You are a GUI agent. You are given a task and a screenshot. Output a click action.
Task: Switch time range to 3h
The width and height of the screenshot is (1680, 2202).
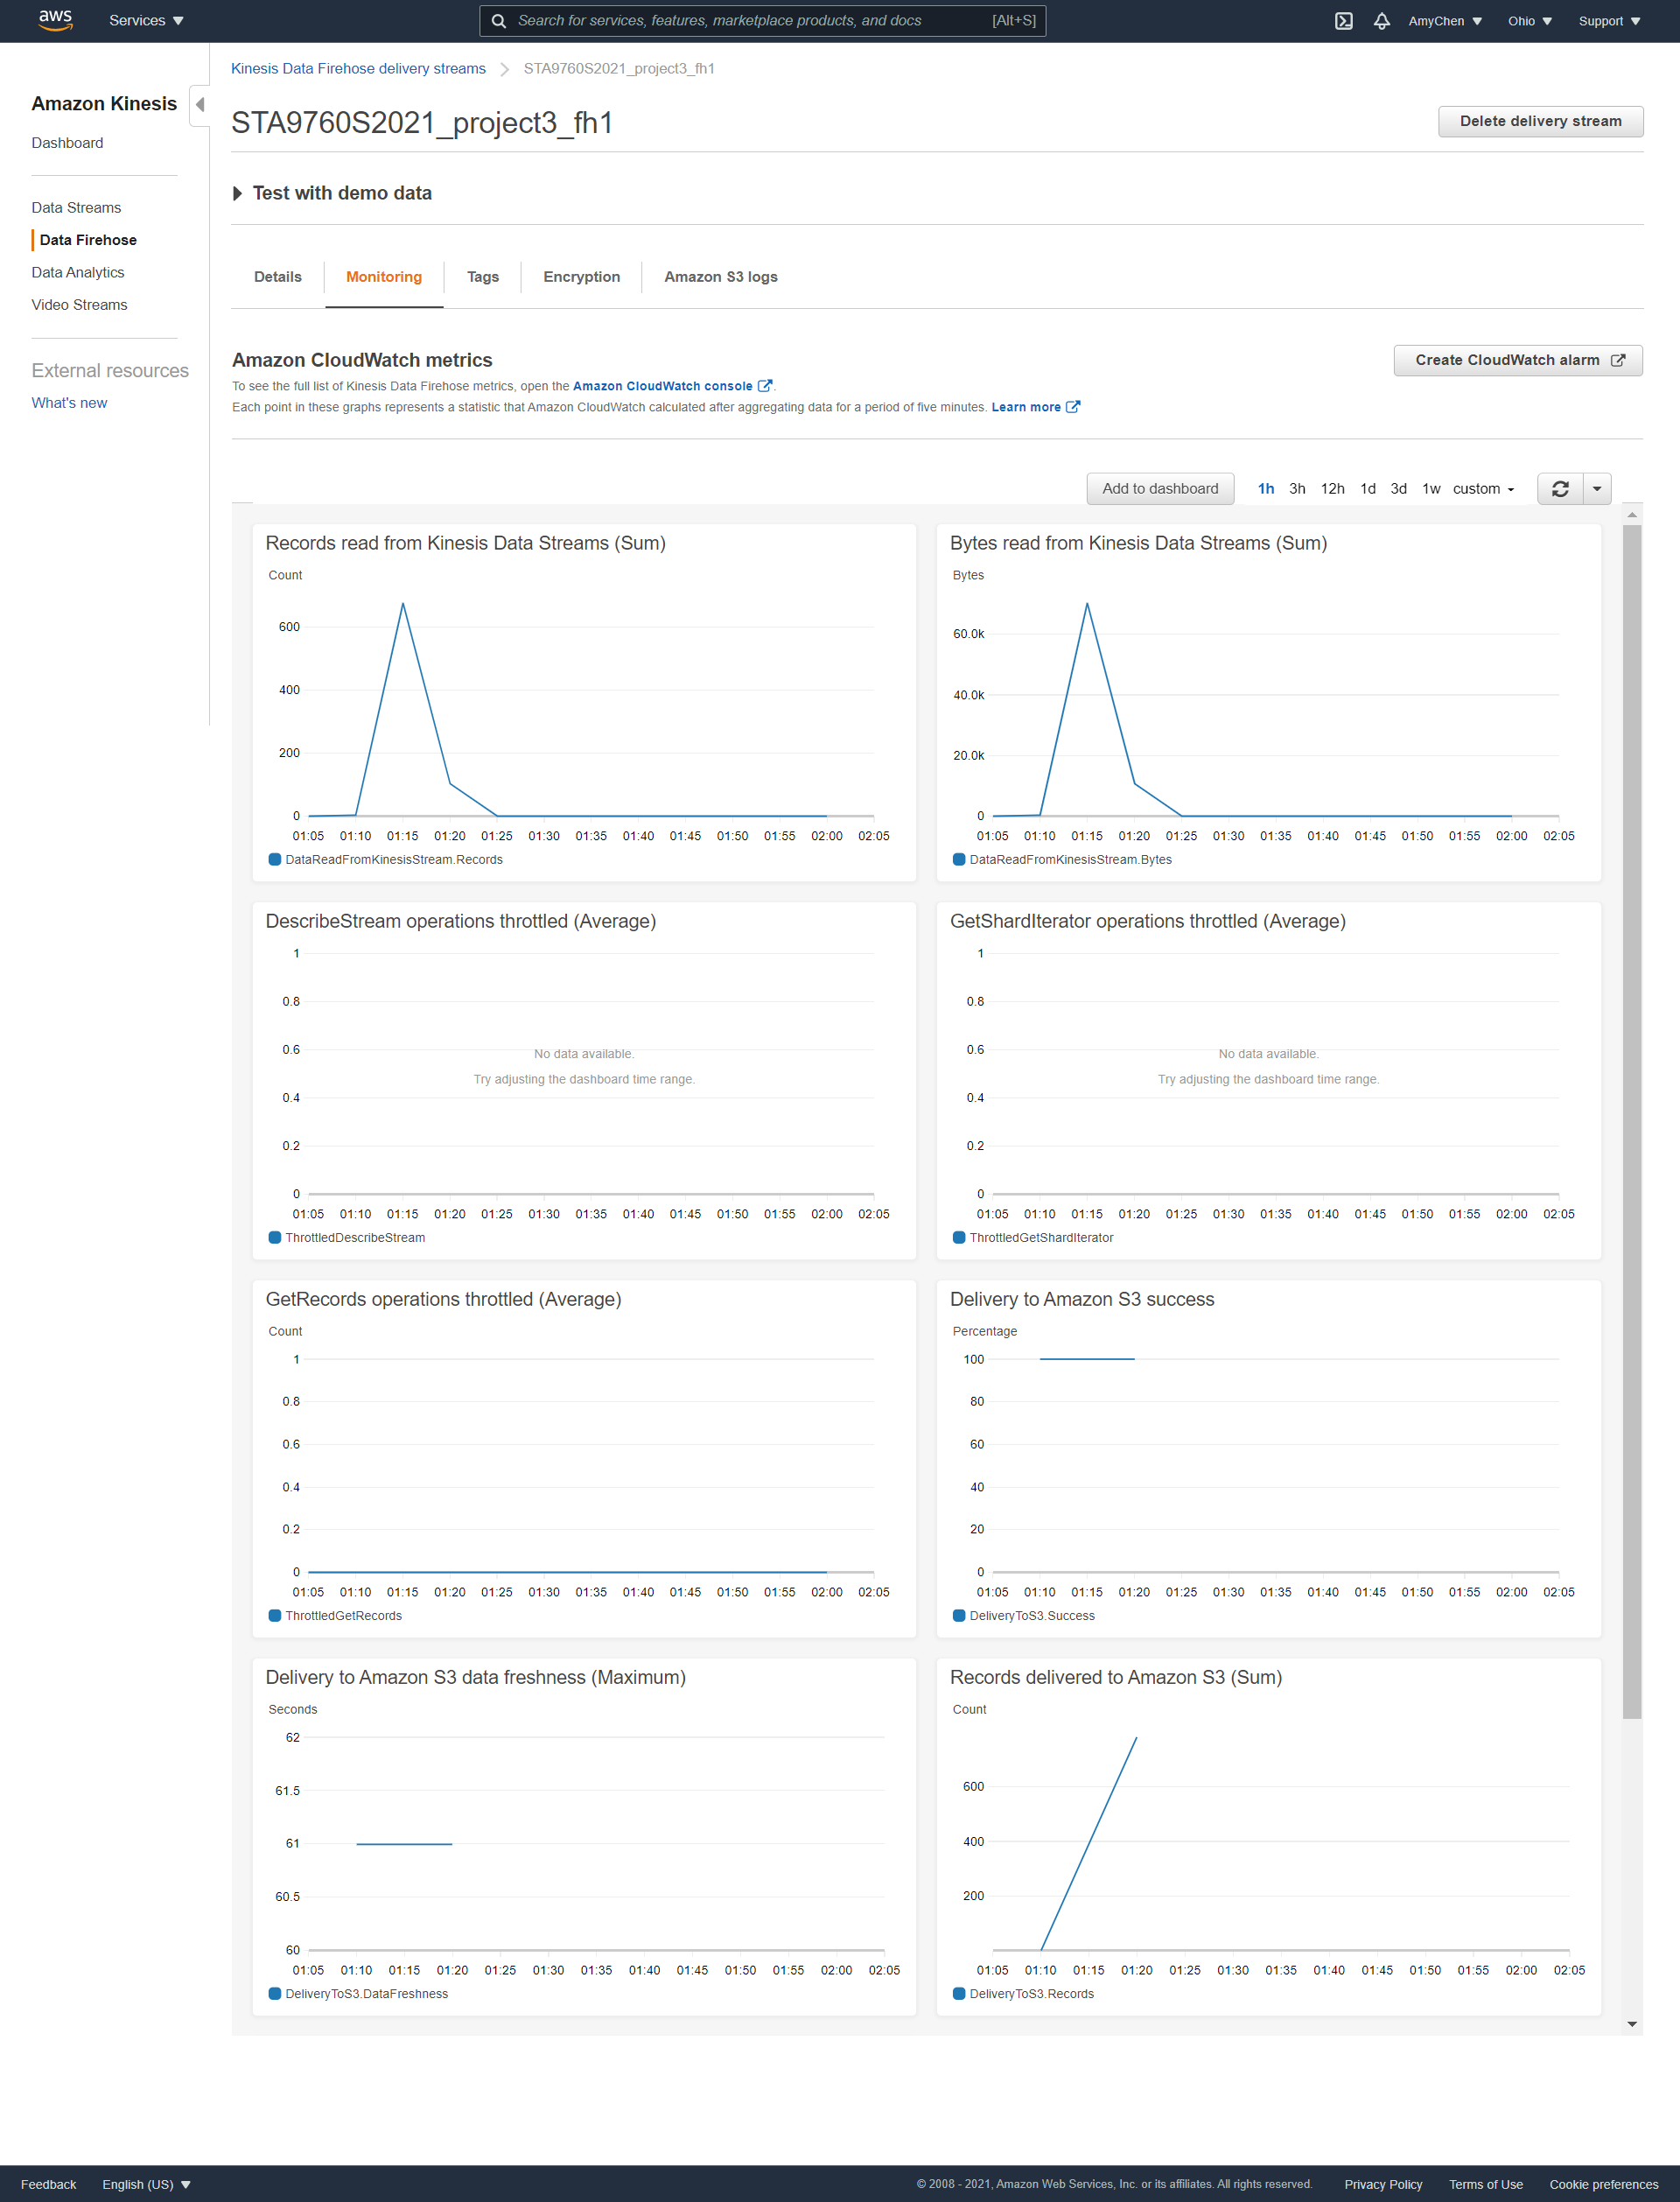click(1297, 489)
